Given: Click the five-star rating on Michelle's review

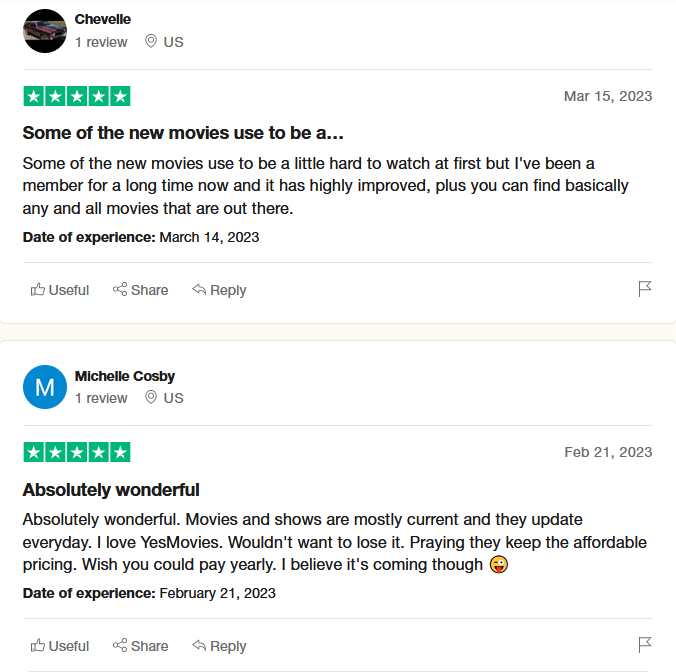Looking at the screenshot, I should pyautogui.click(x=77, y=452).
